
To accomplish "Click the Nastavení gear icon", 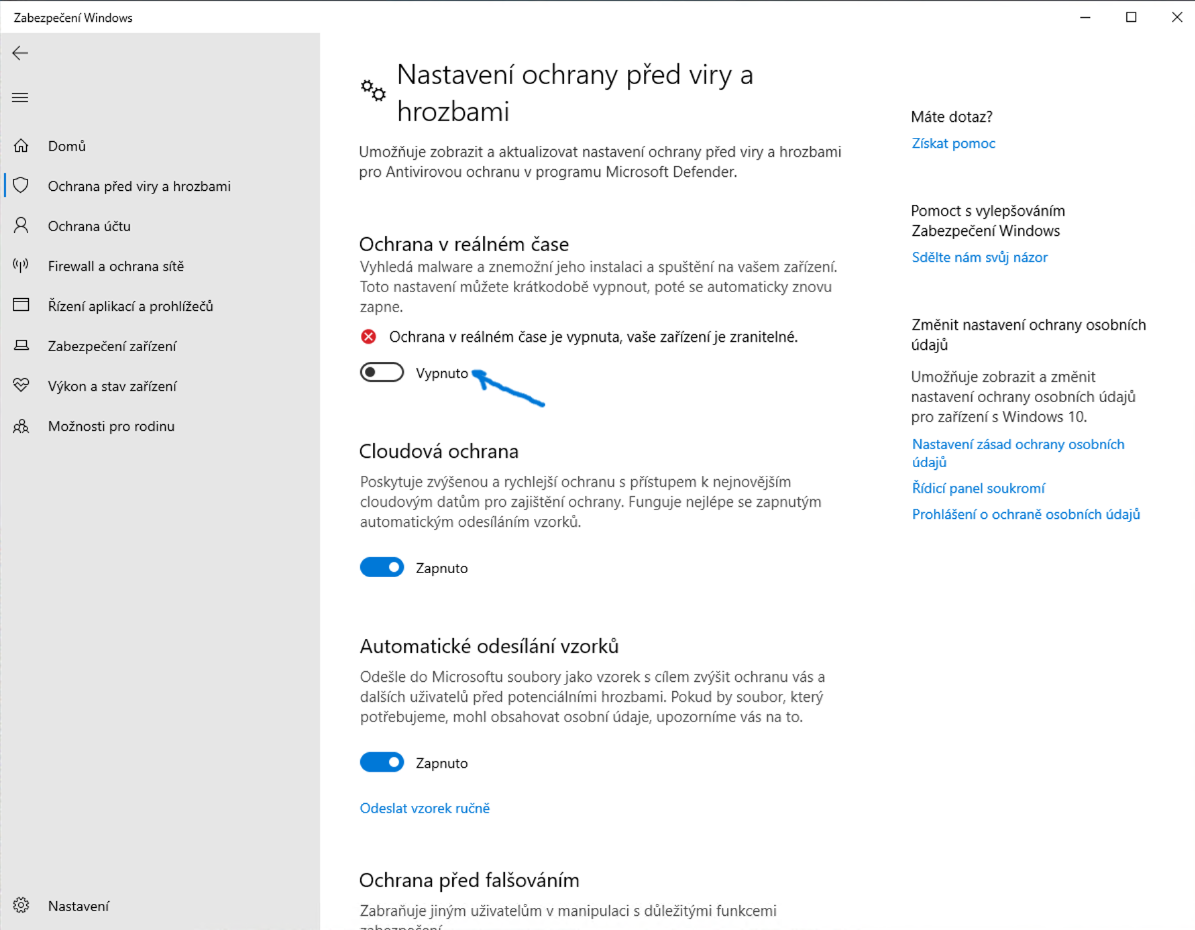I will click(21, 906).
